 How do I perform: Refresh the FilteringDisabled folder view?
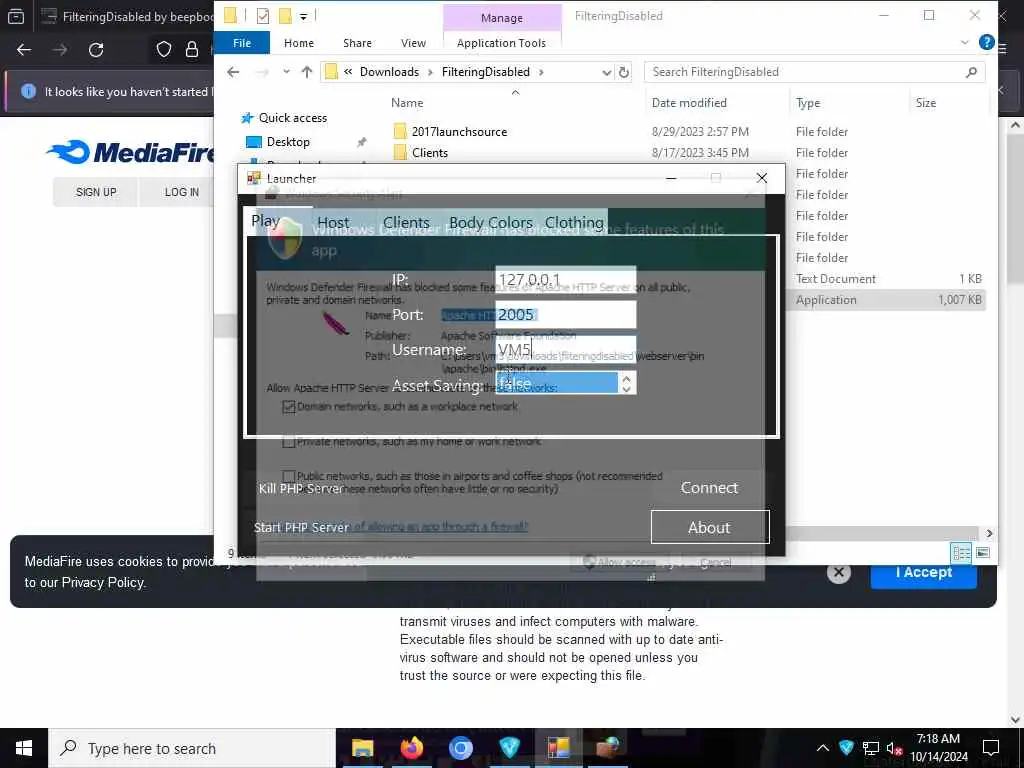[x=624, y=72]
